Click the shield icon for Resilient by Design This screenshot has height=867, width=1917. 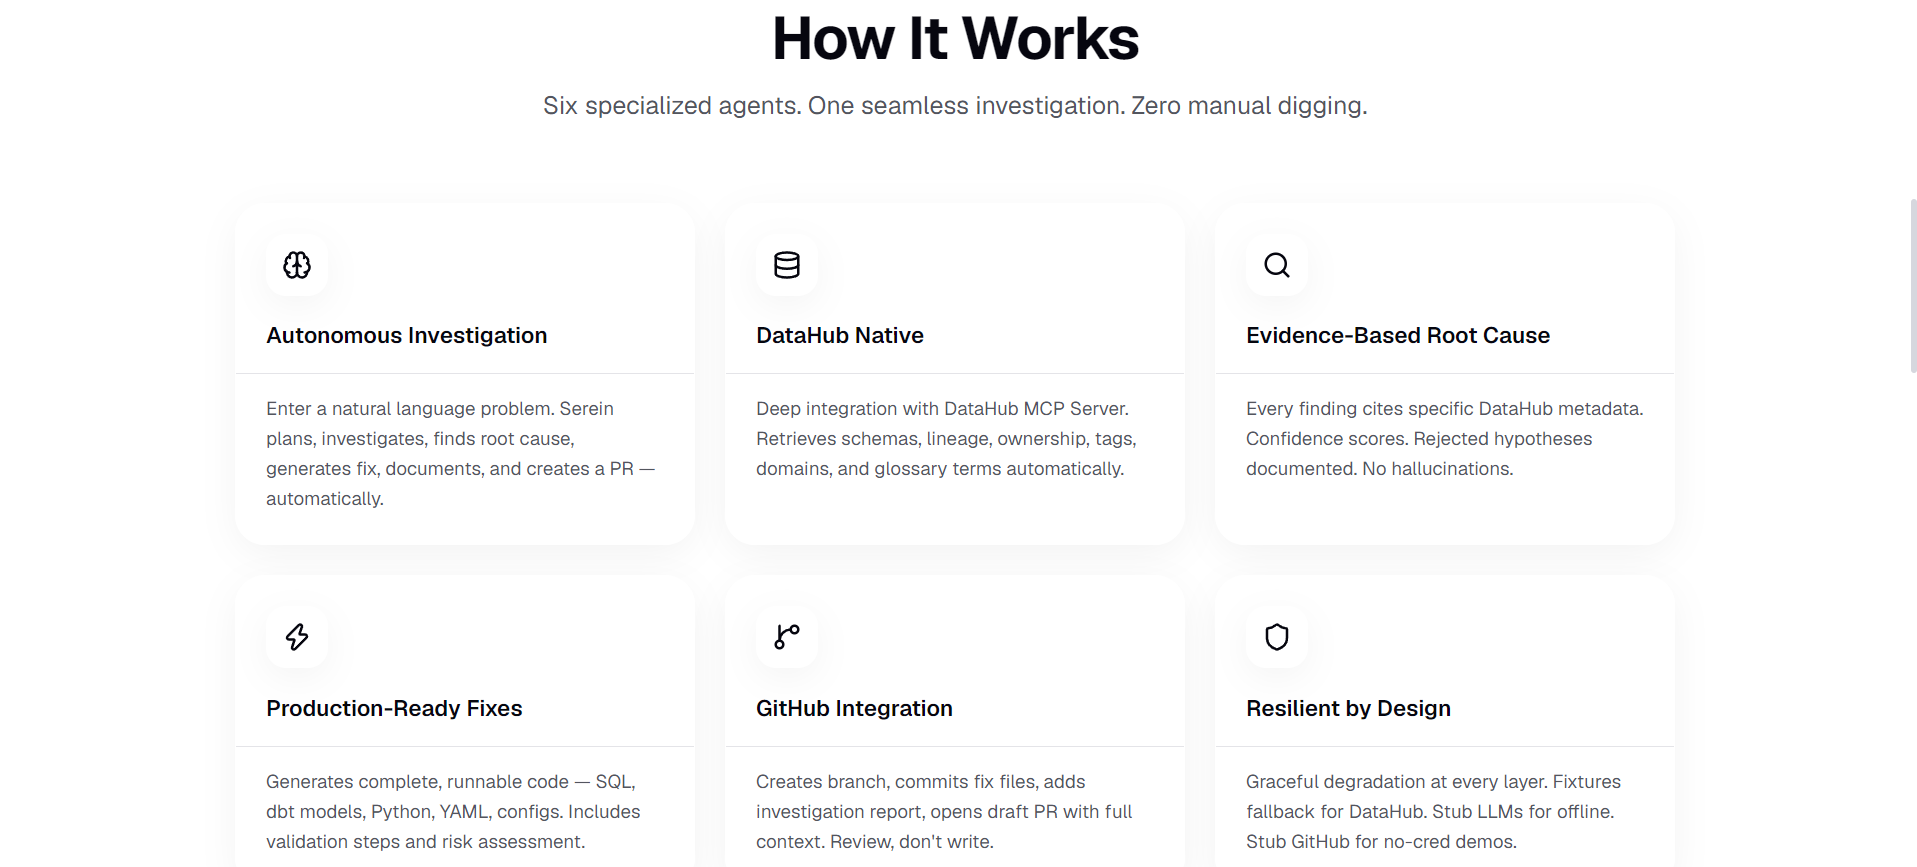click(1277, 637)
